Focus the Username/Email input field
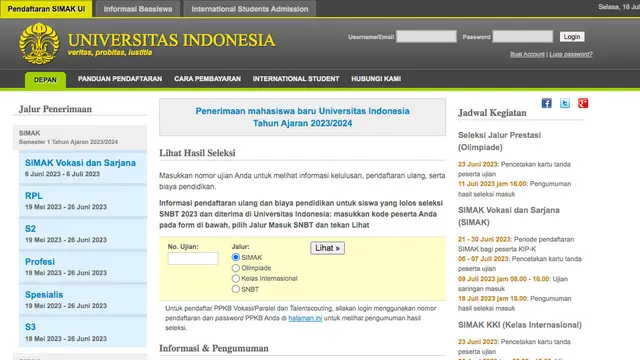Image resolution: width=640 pixels, height=360 pixels. pos(426,36)
